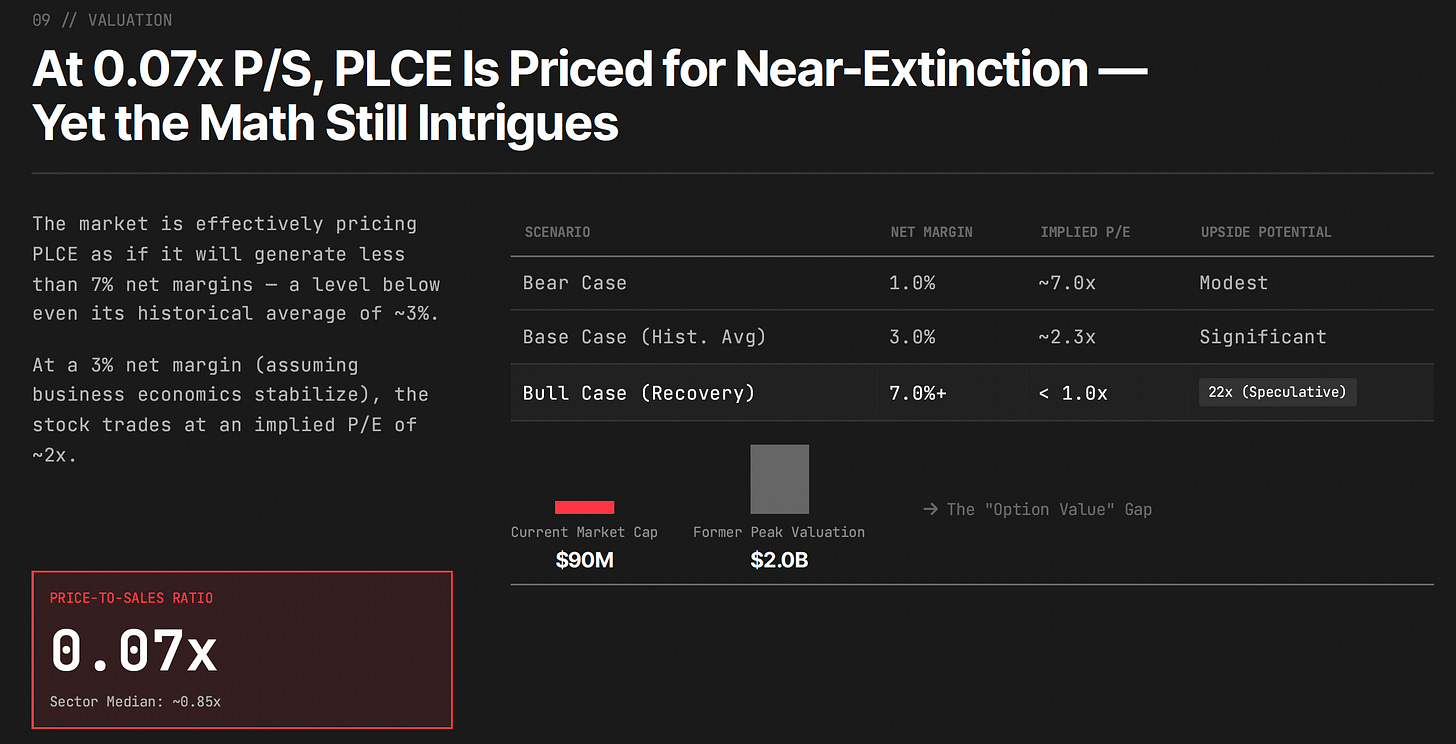Screen dimensions: 1456x744
Task: Click the 0.07x price-to-sales figure
Action: point(133,650)
